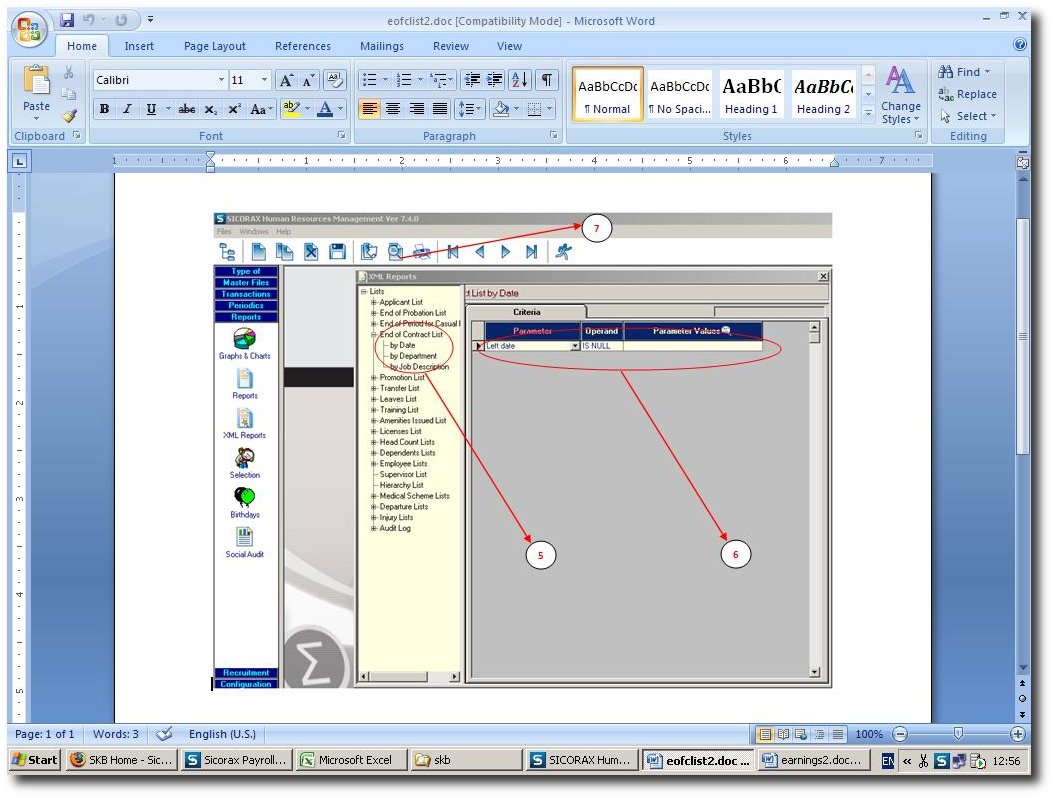Toggle show/hide paragraph marks
This screenshot has width=1054, height=798.
point(547,80)
